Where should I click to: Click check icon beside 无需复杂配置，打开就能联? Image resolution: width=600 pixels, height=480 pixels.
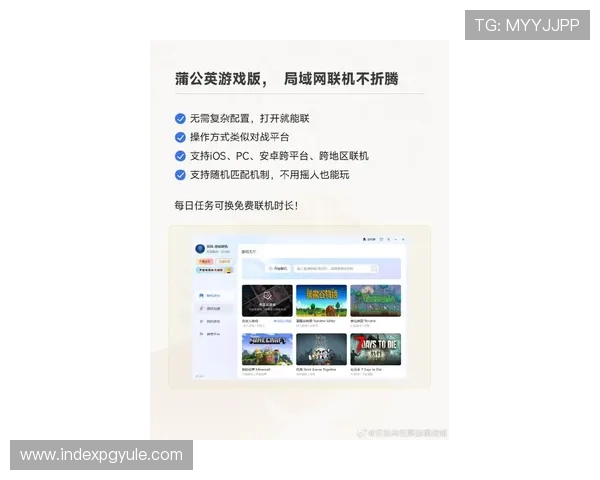[x=180, y=119]
